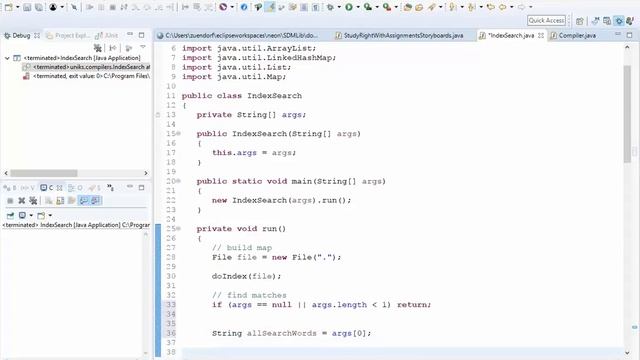The image size is (640, 360).
Task: Open the Forward navigation history dropdown
Action: coord(531,7)
